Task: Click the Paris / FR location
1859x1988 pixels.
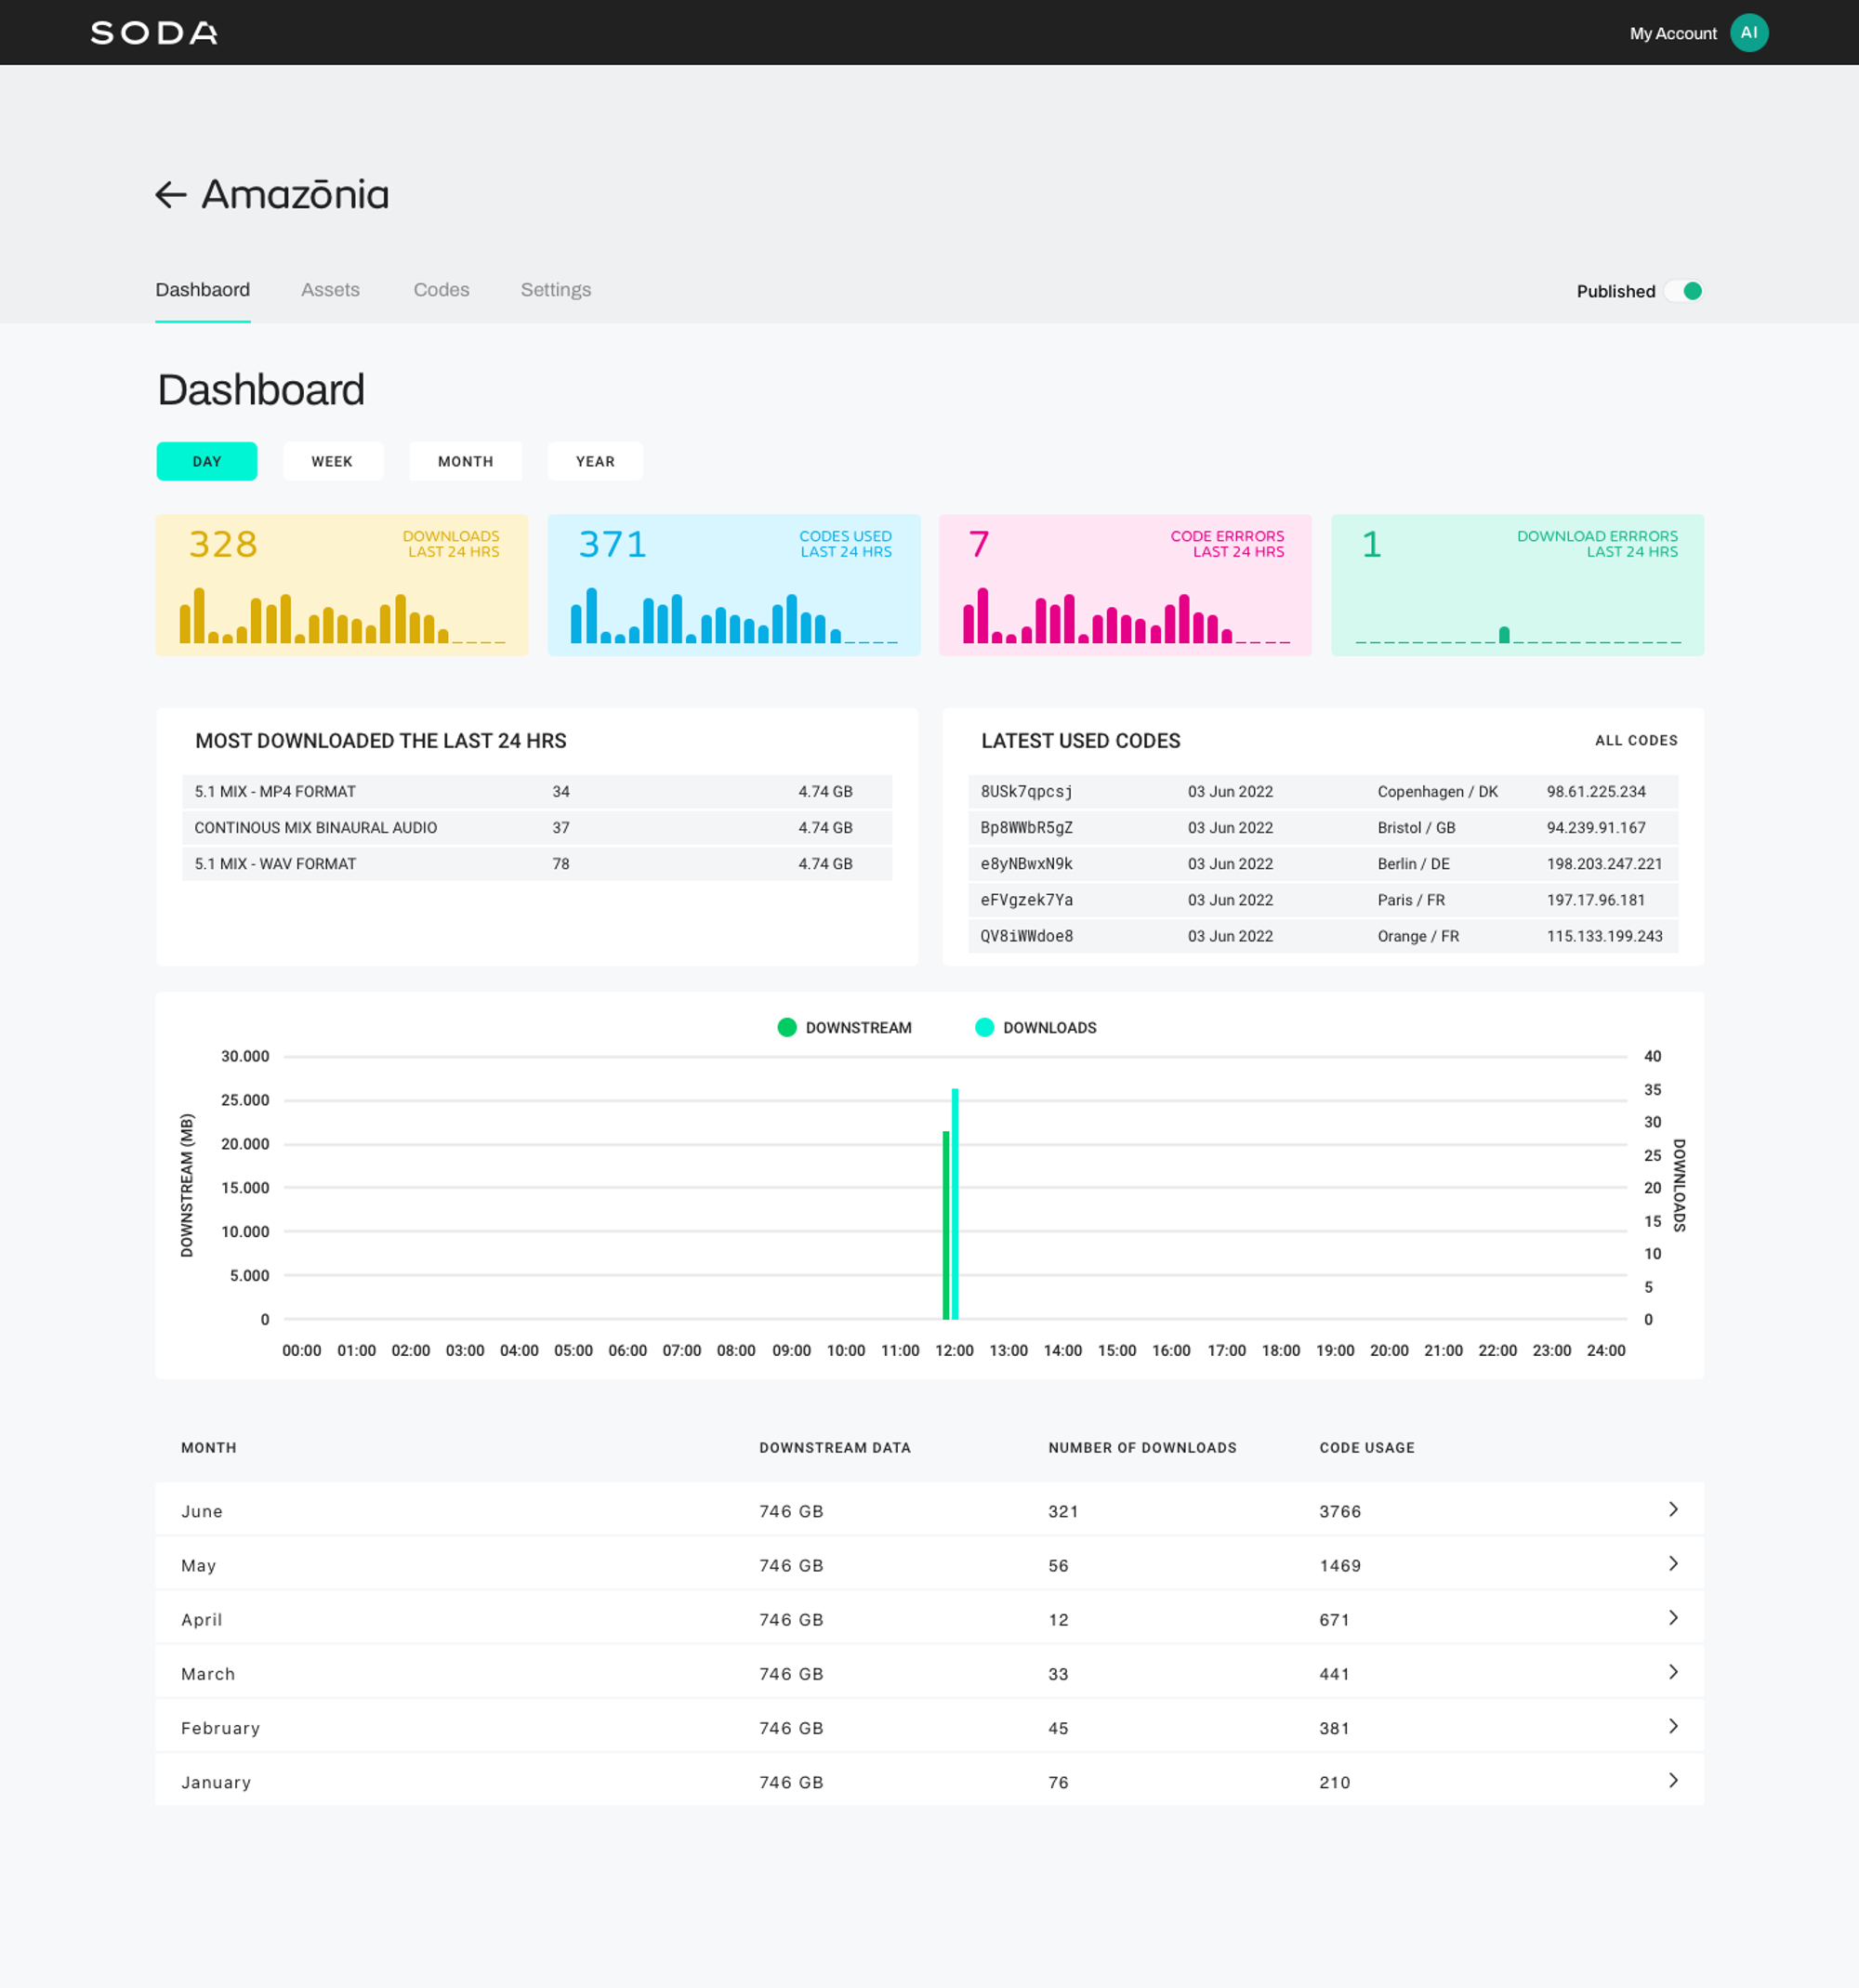Action: [x=1411, y=899]
